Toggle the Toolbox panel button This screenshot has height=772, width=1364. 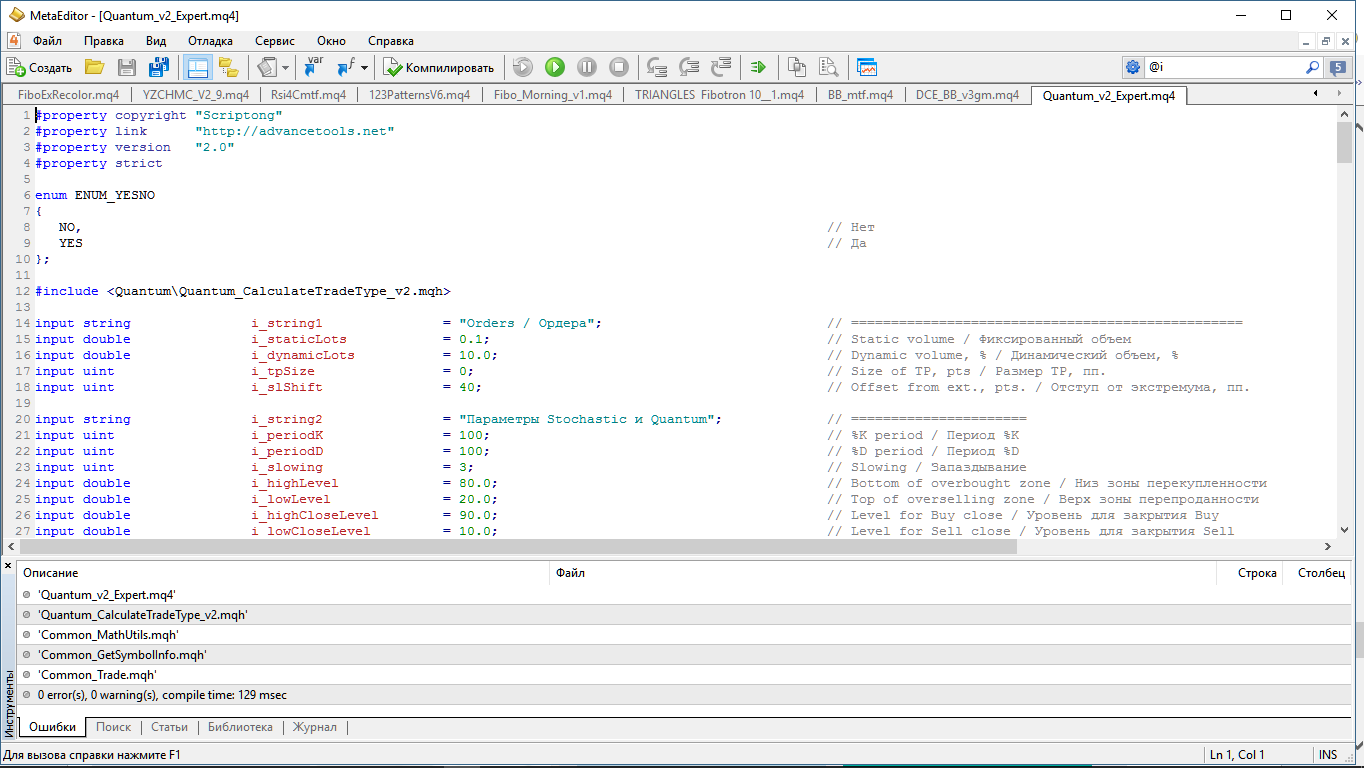pyautogui.click(x=197, y=67)
